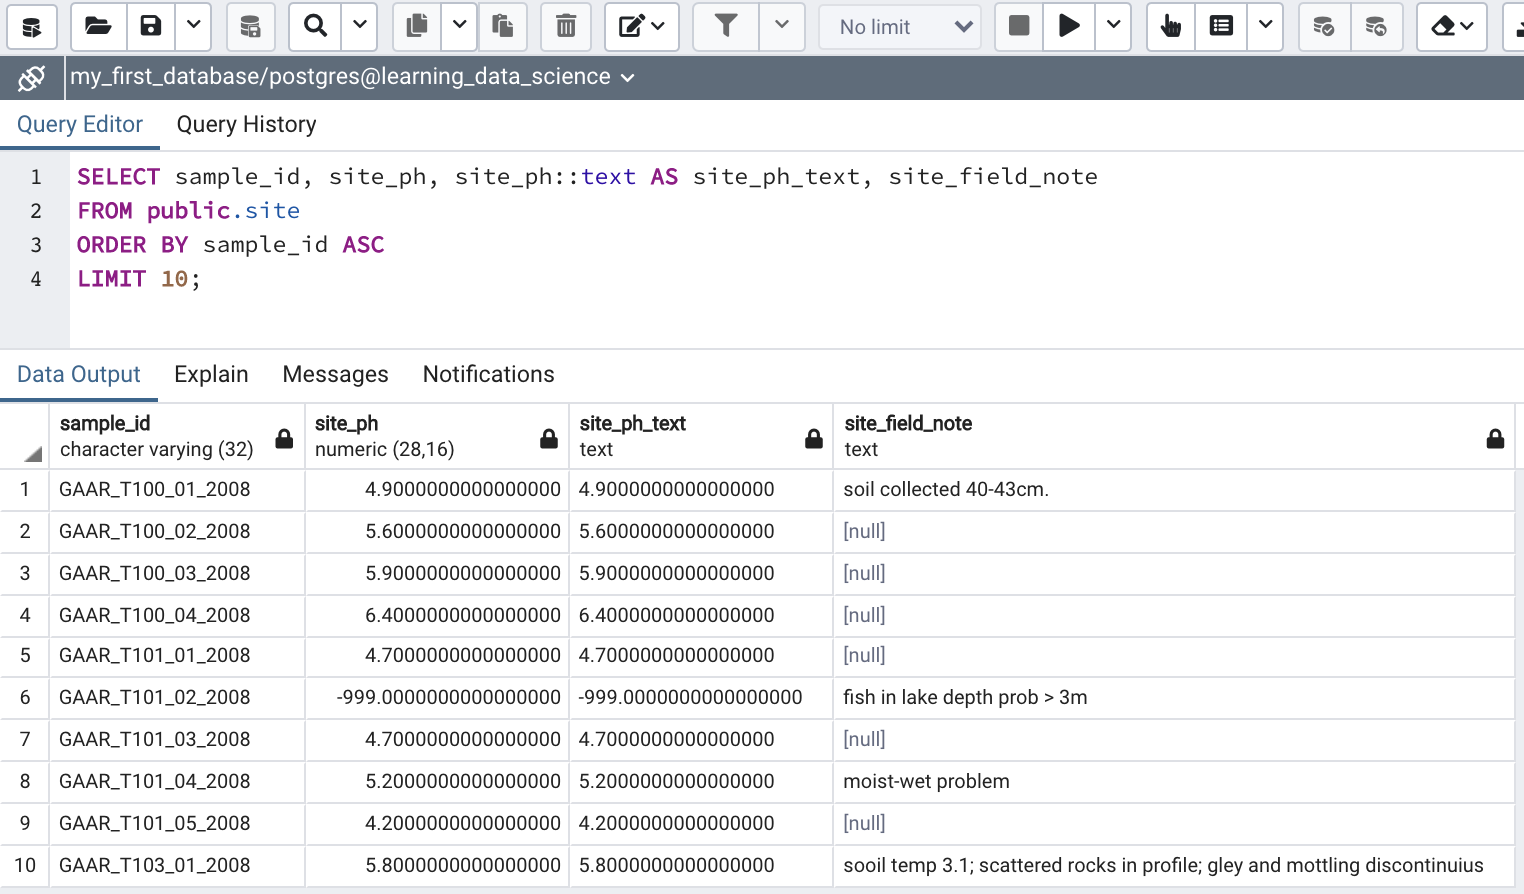Viewport: 1524px width, 894px height.
Task: Open the Execute options dropdown arrow
Action: (x=1113, y=26)
